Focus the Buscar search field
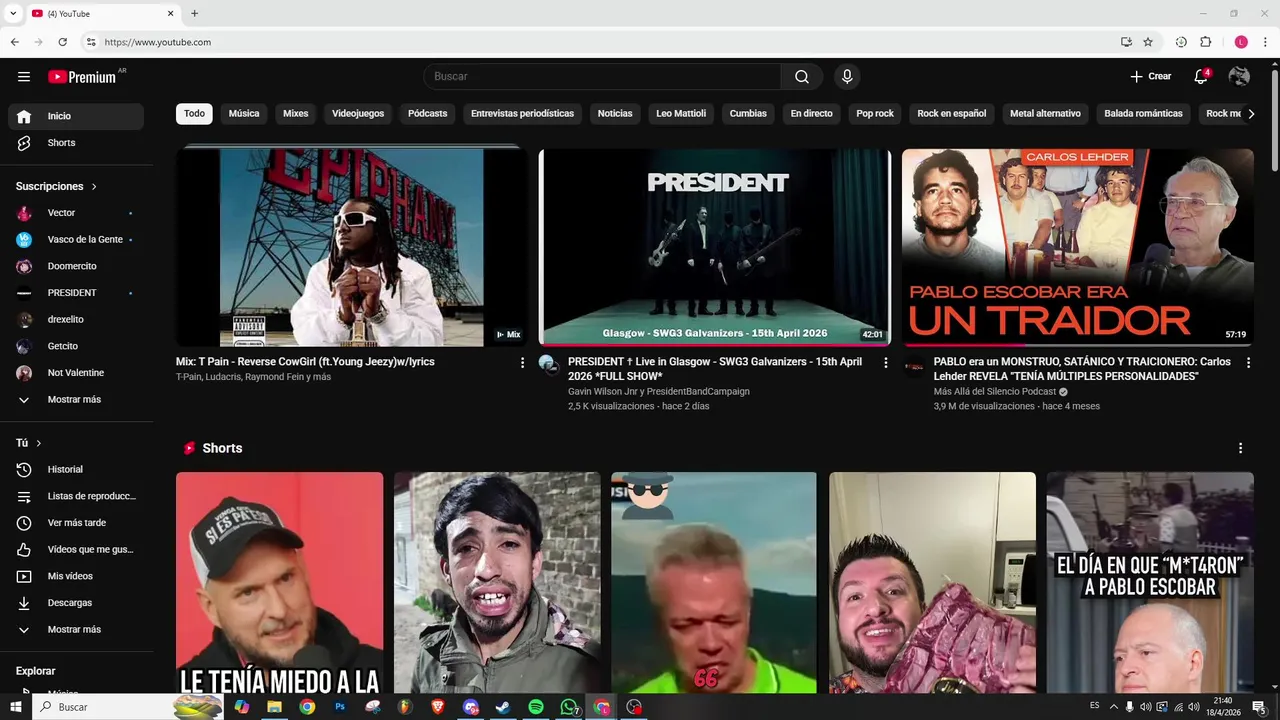The width and height of the screenshot is (1280, 720). 602,77
